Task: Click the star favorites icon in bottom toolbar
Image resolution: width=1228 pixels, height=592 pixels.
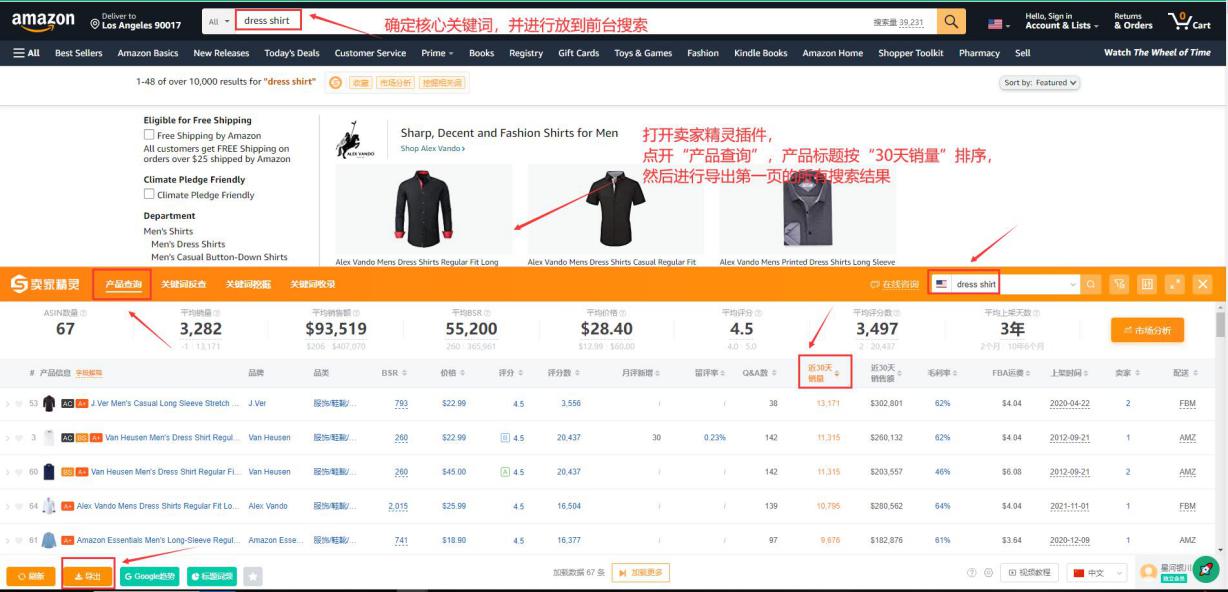Action: [252, 576]
